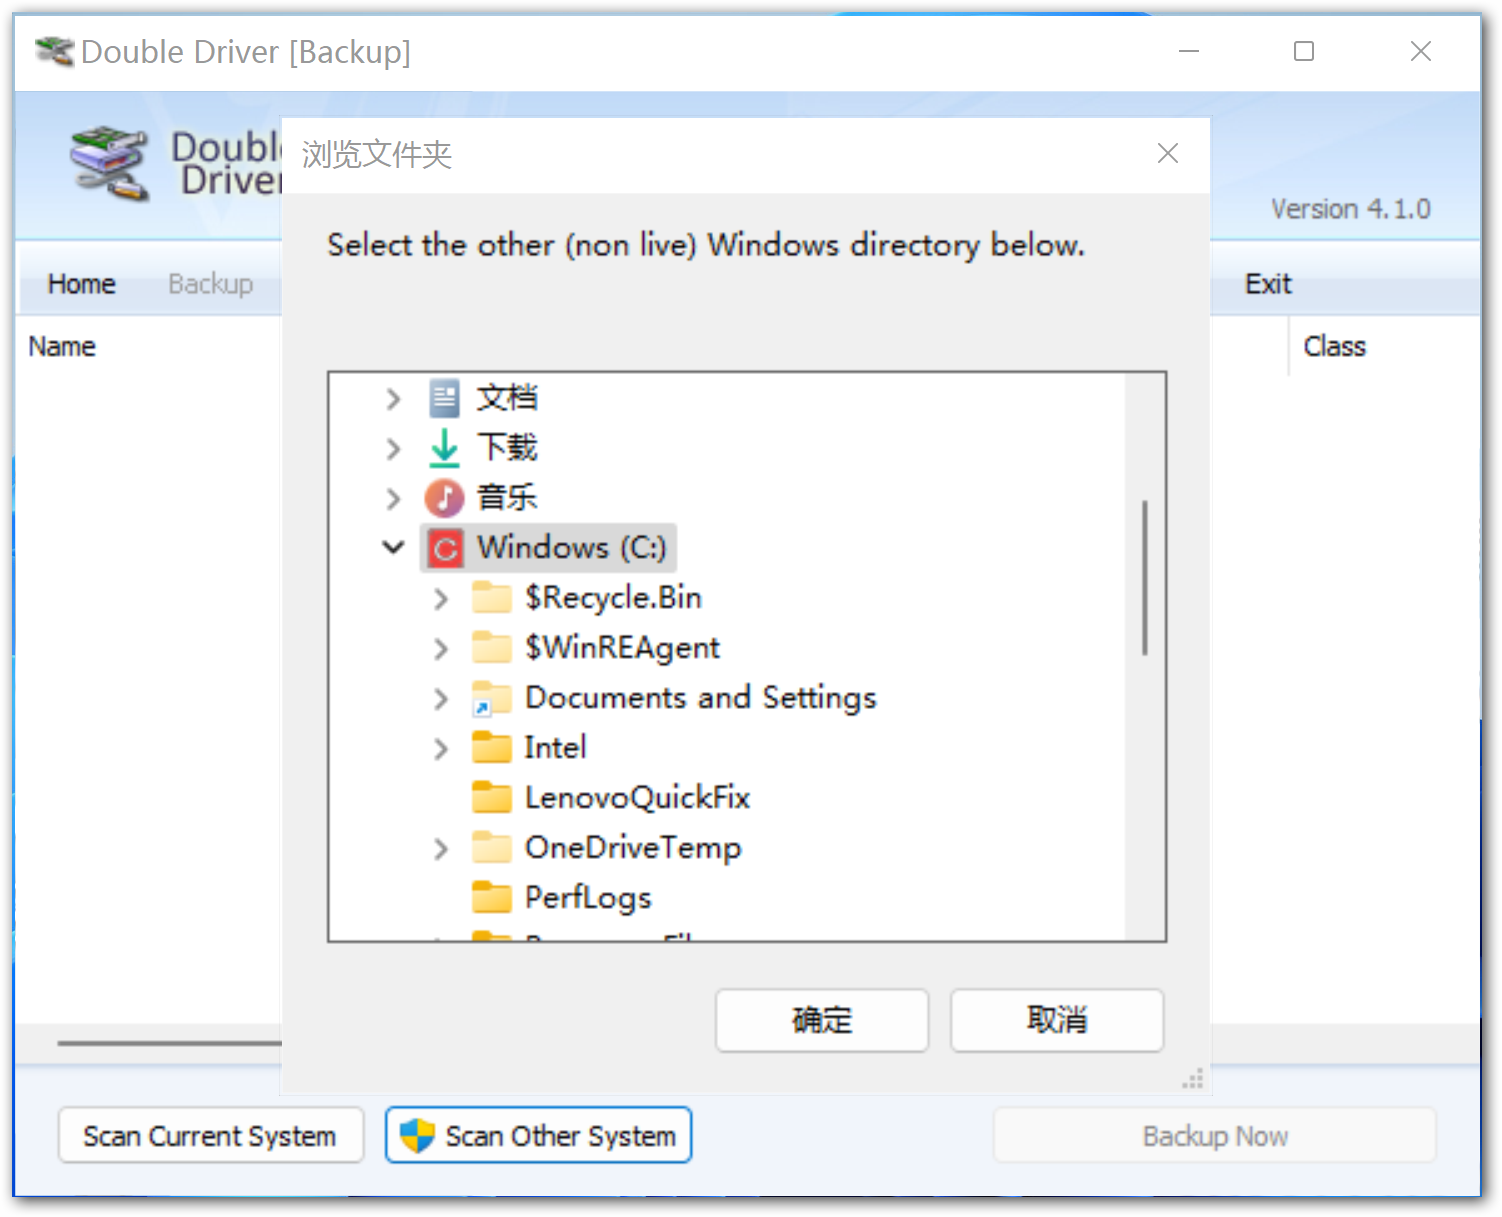Click the Name column header
This screenshot has height=1217, width=1502.
62,346
